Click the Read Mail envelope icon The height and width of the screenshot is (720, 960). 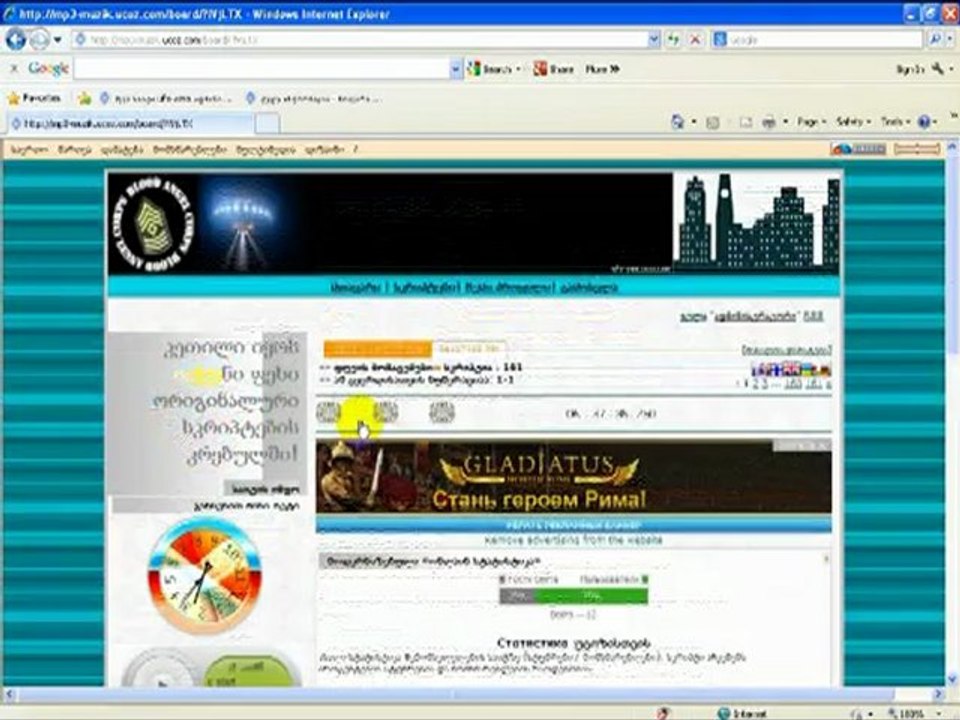pos(746,122)
